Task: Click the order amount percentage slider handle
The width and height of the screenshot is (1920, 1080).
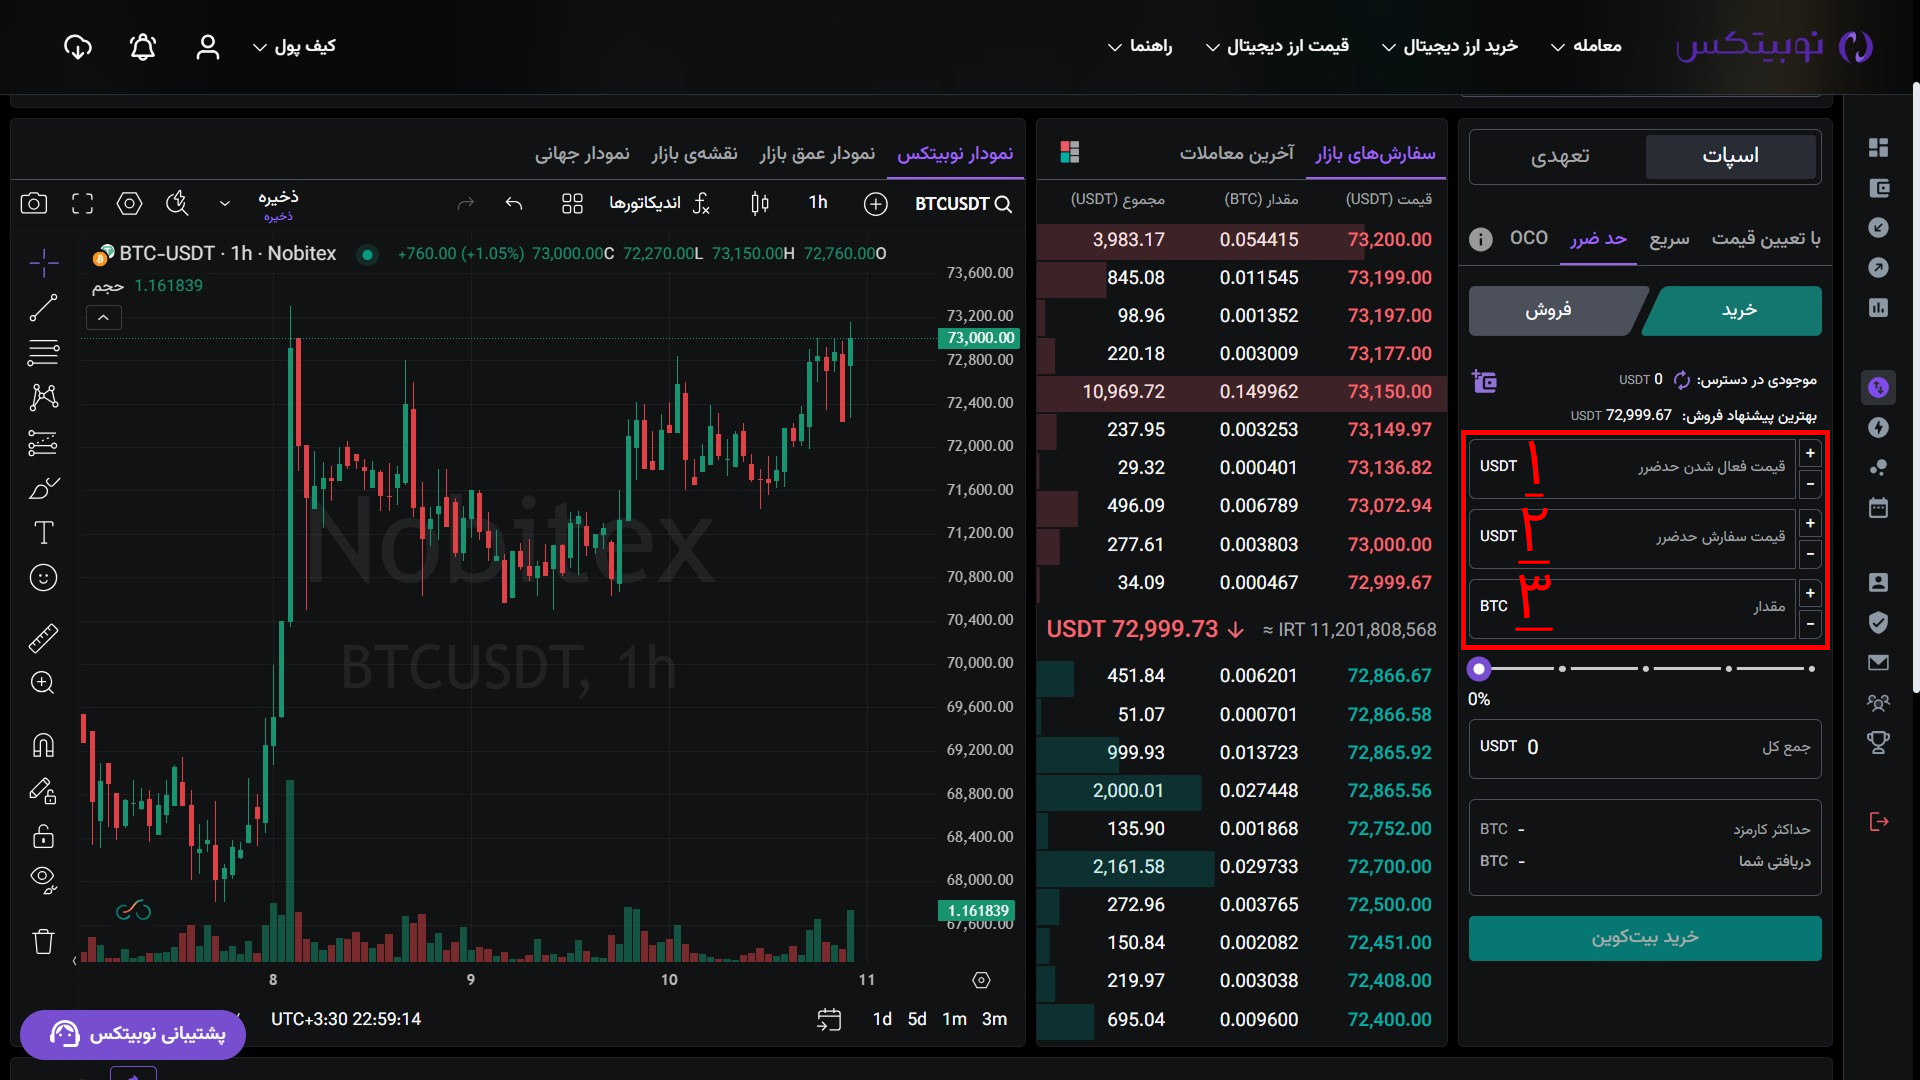Action: (1479, 669)
